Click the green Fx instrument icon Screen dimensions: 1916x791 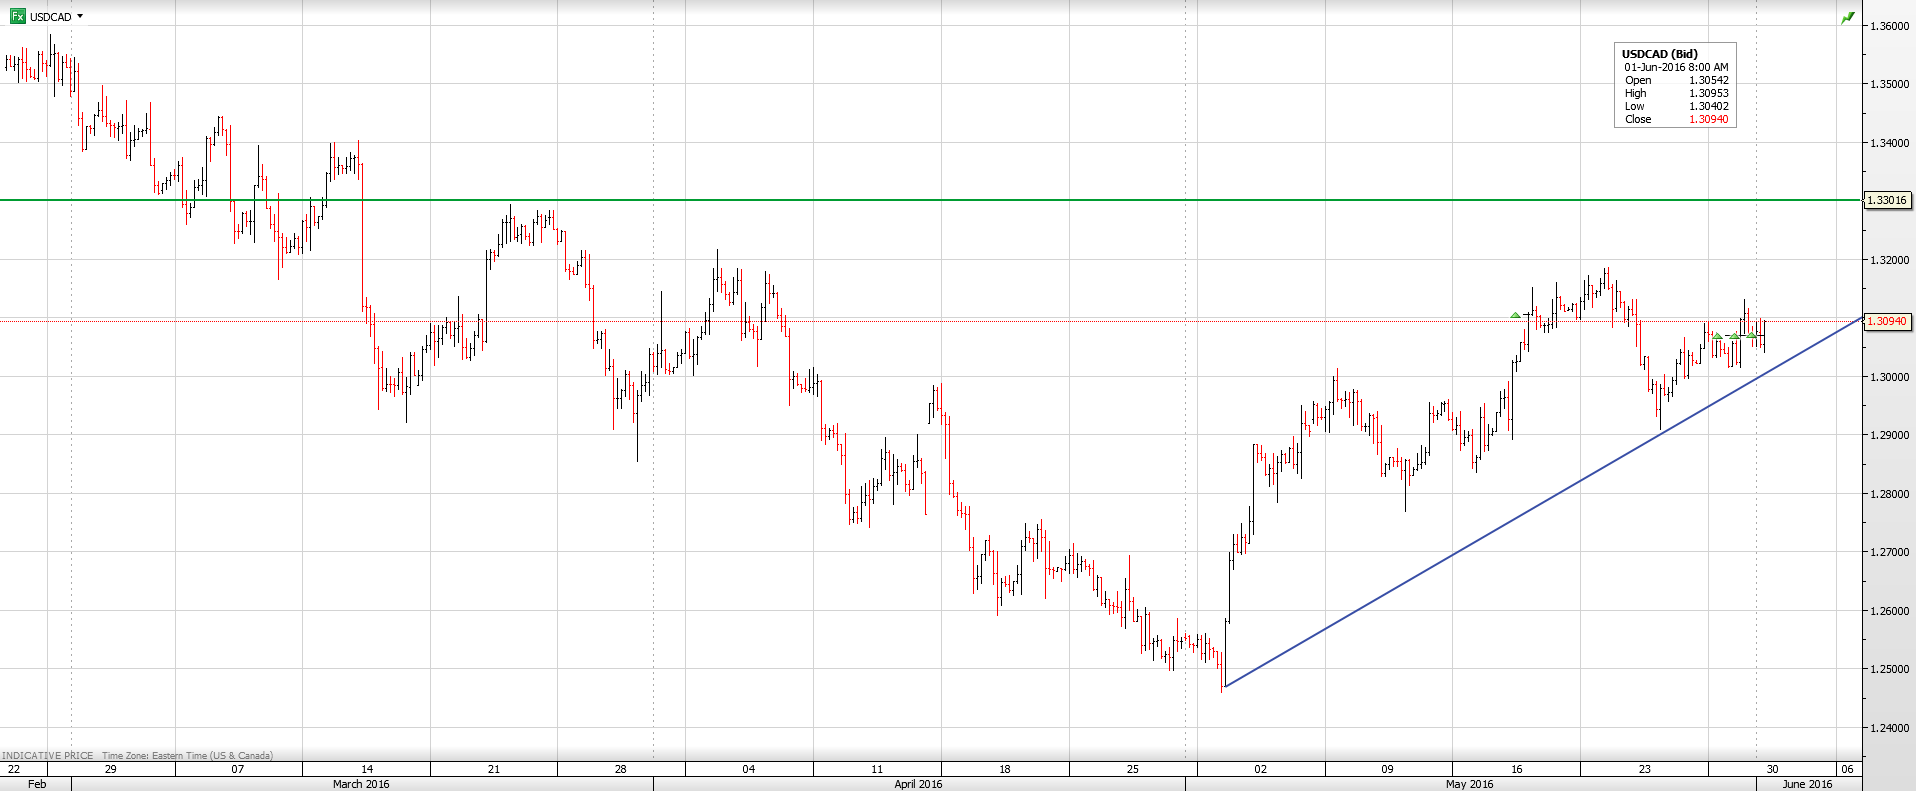point(17,16)
